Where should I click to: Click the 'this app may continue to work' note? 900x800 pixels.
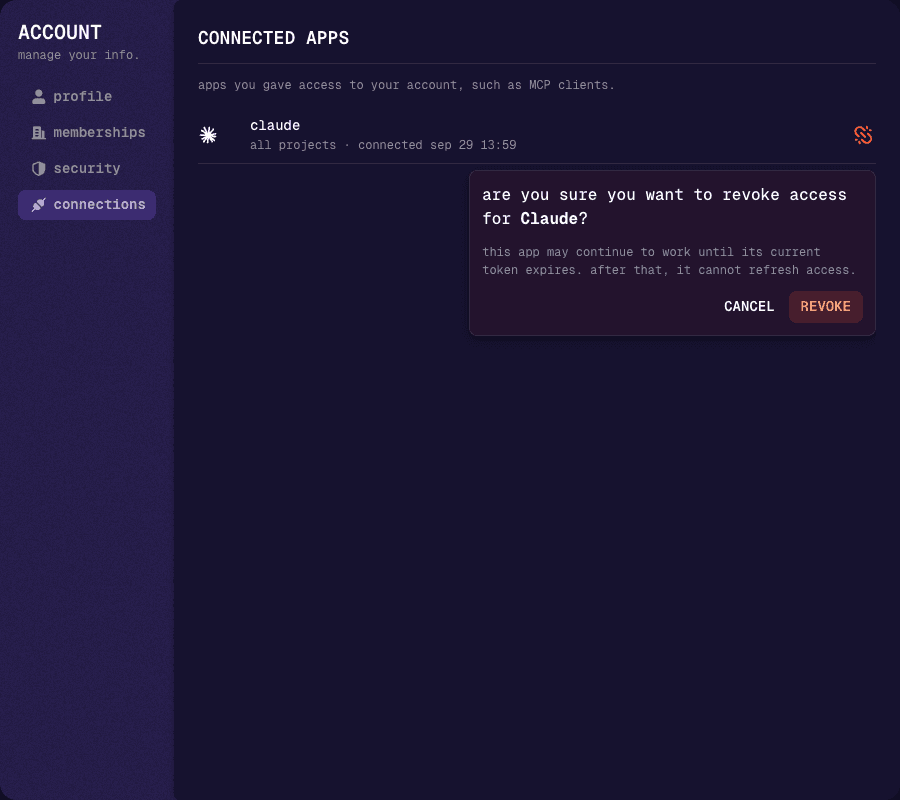(669, 261)
